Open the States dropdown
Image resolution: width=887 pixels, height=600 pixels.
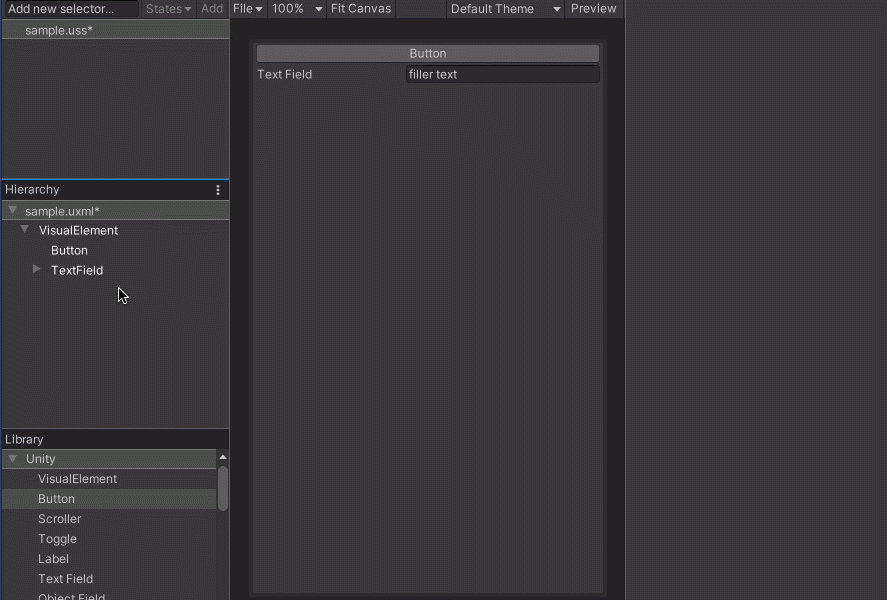tap(168, 9)
